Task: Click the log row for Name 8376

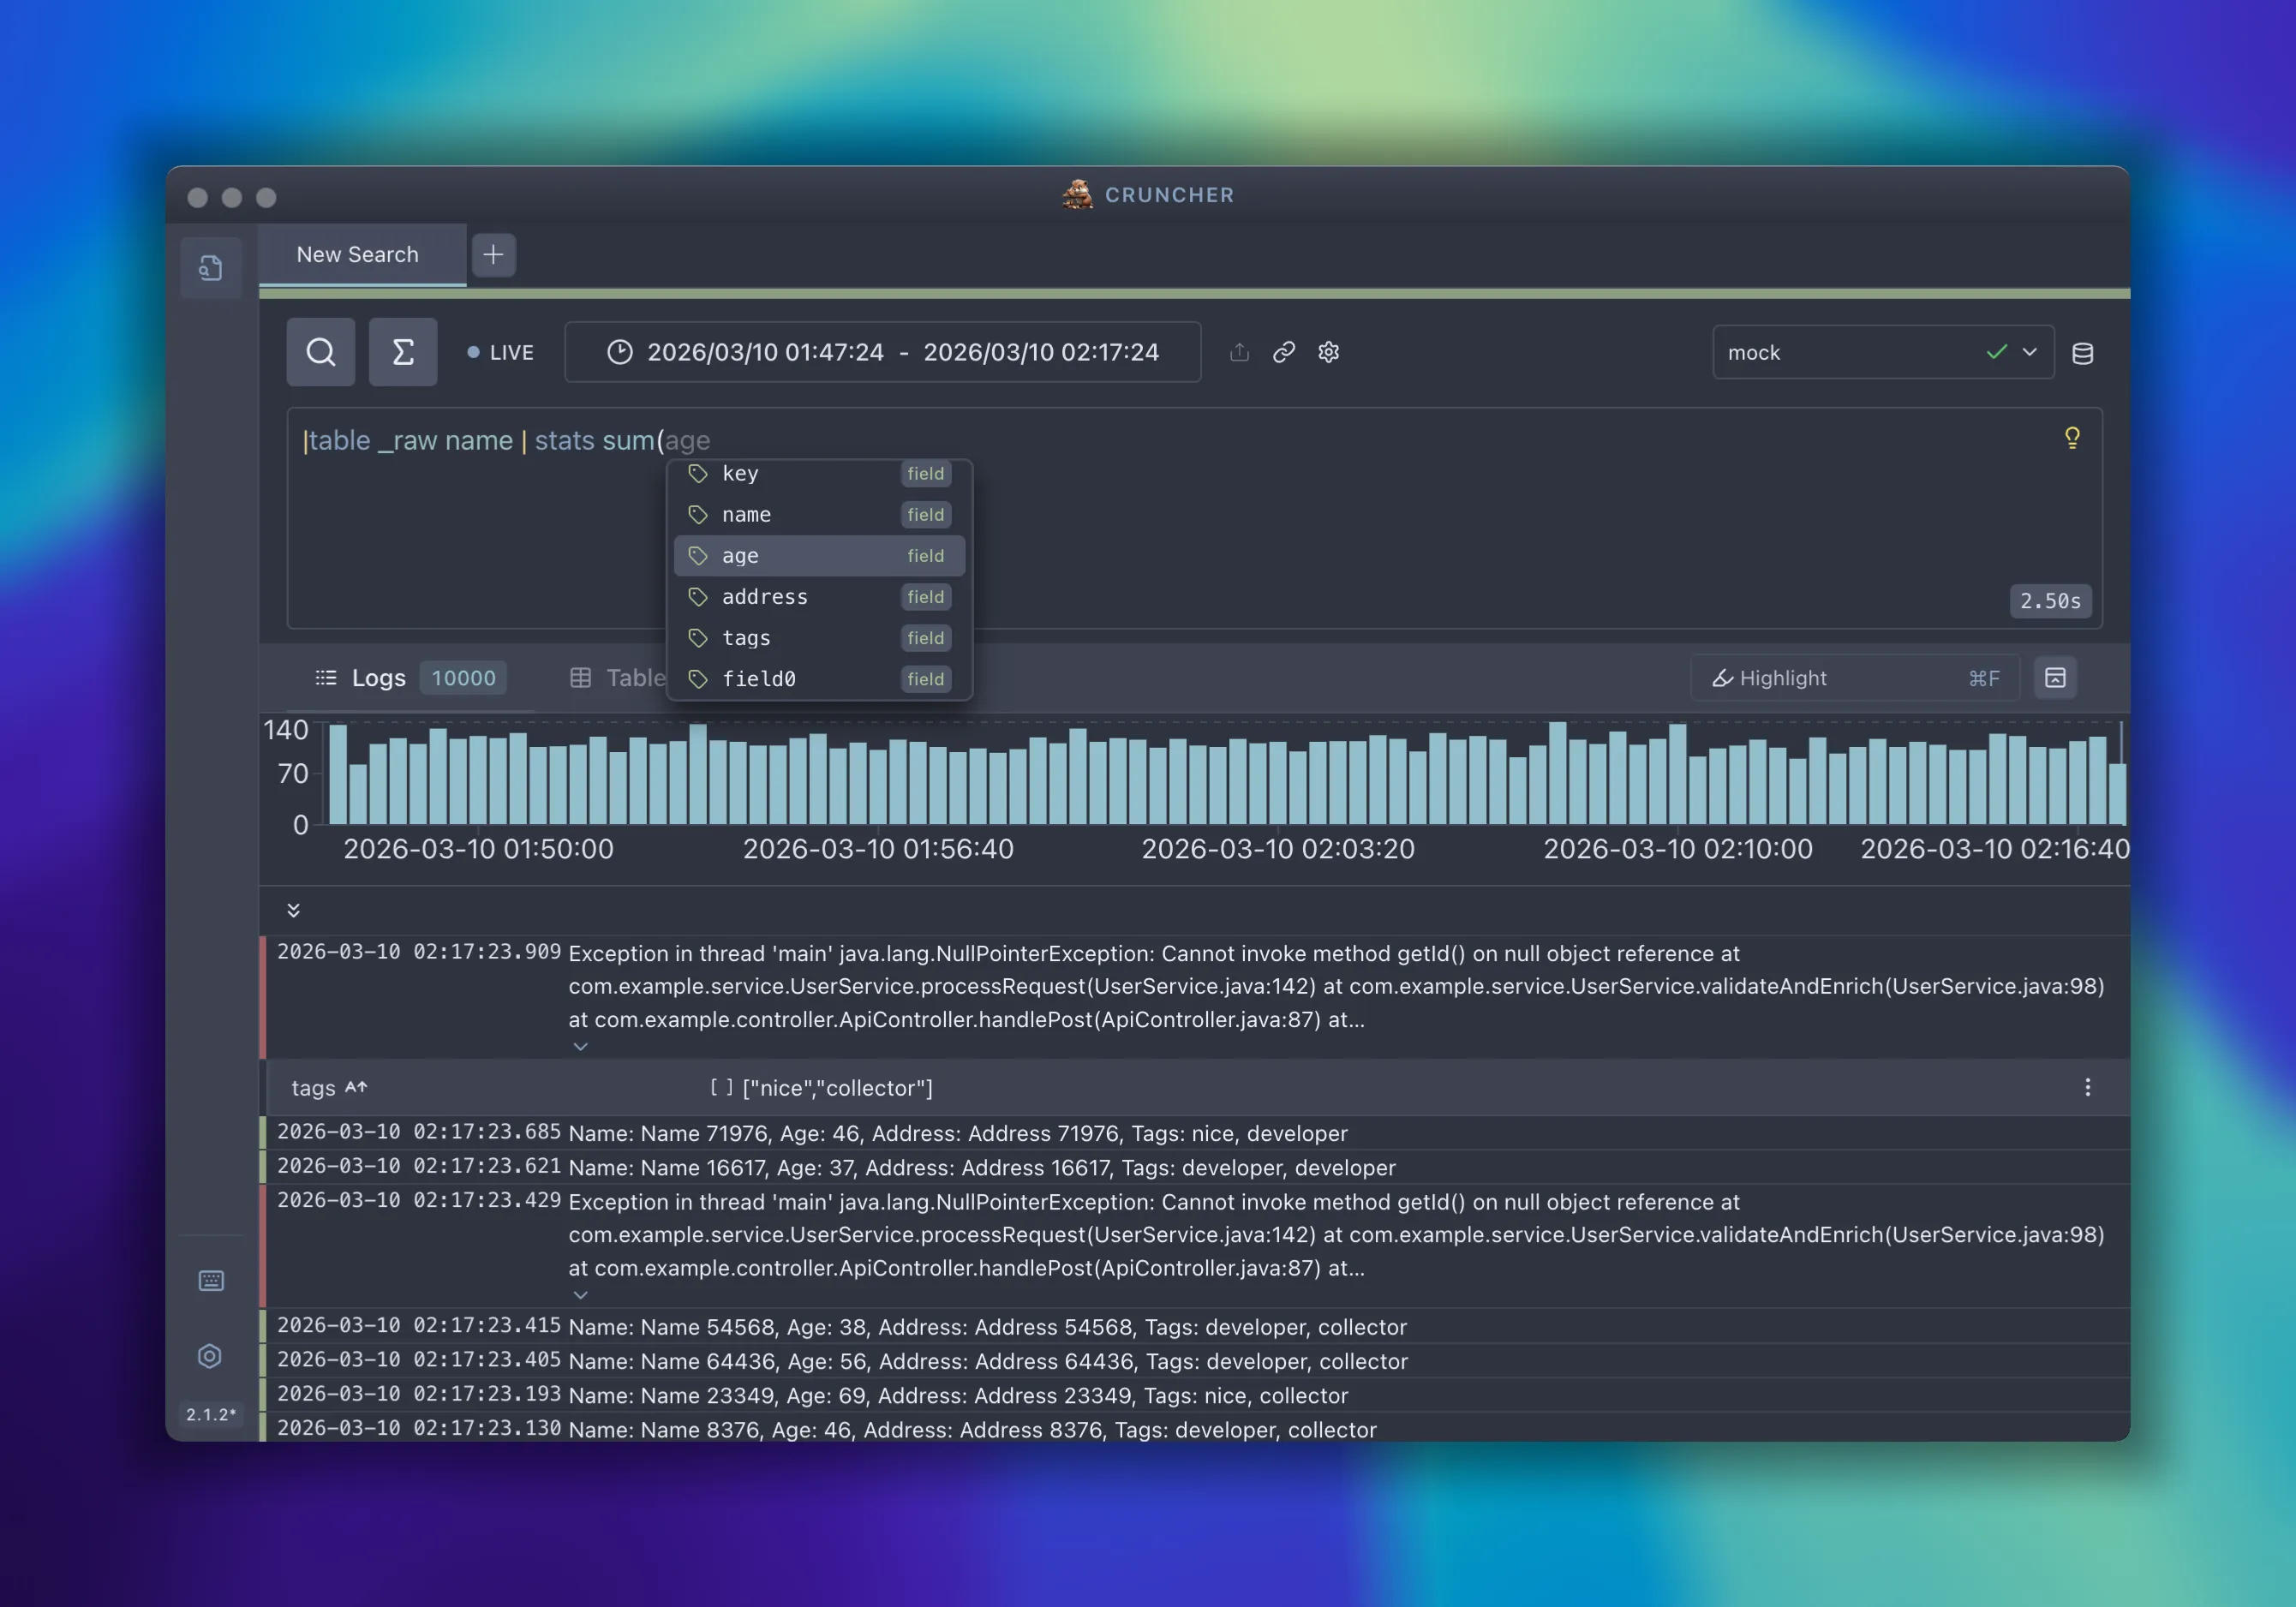Action: coord(1194,1429)
